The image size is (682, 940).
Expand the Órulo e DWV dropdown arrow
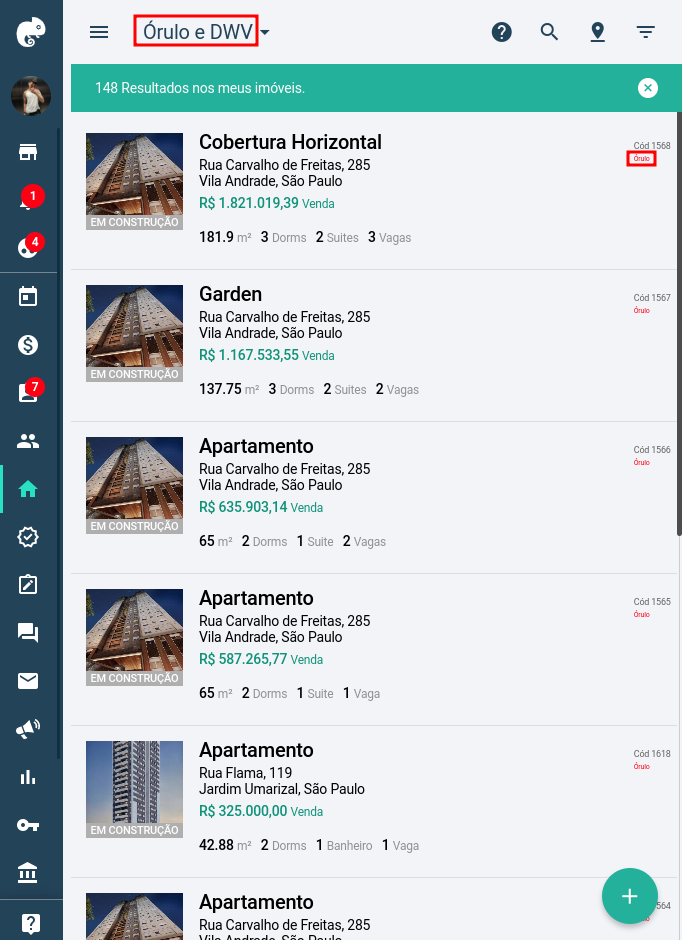coord(264,32)
